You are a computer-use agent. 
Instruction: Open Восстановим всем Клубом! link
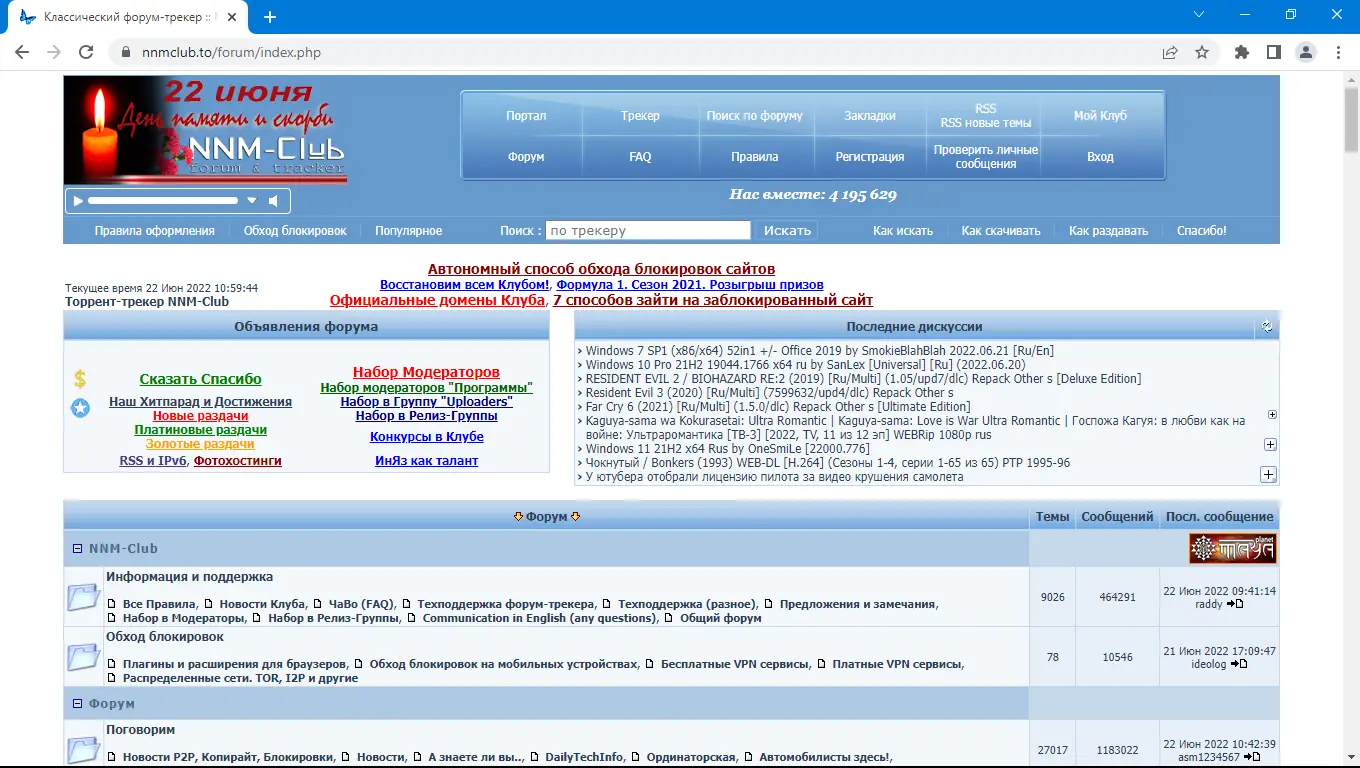click(x=465, y=285)
